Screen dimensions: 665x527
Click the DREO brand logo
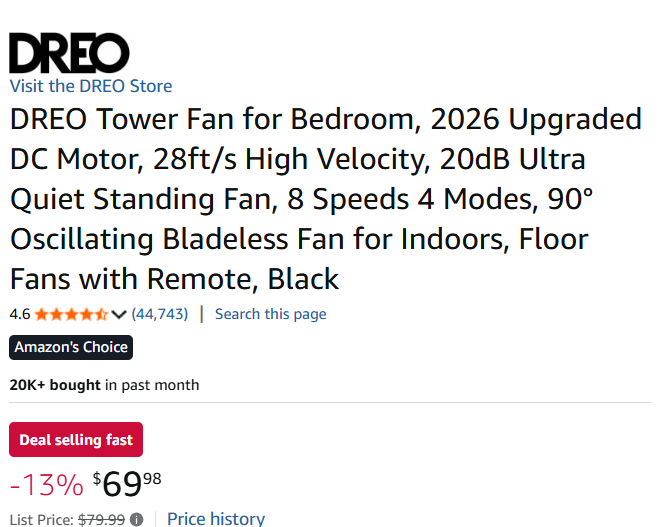69,52
